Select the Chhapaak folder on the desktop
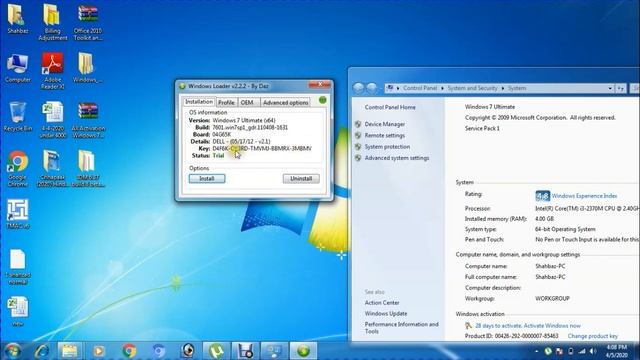 point(52,168)
